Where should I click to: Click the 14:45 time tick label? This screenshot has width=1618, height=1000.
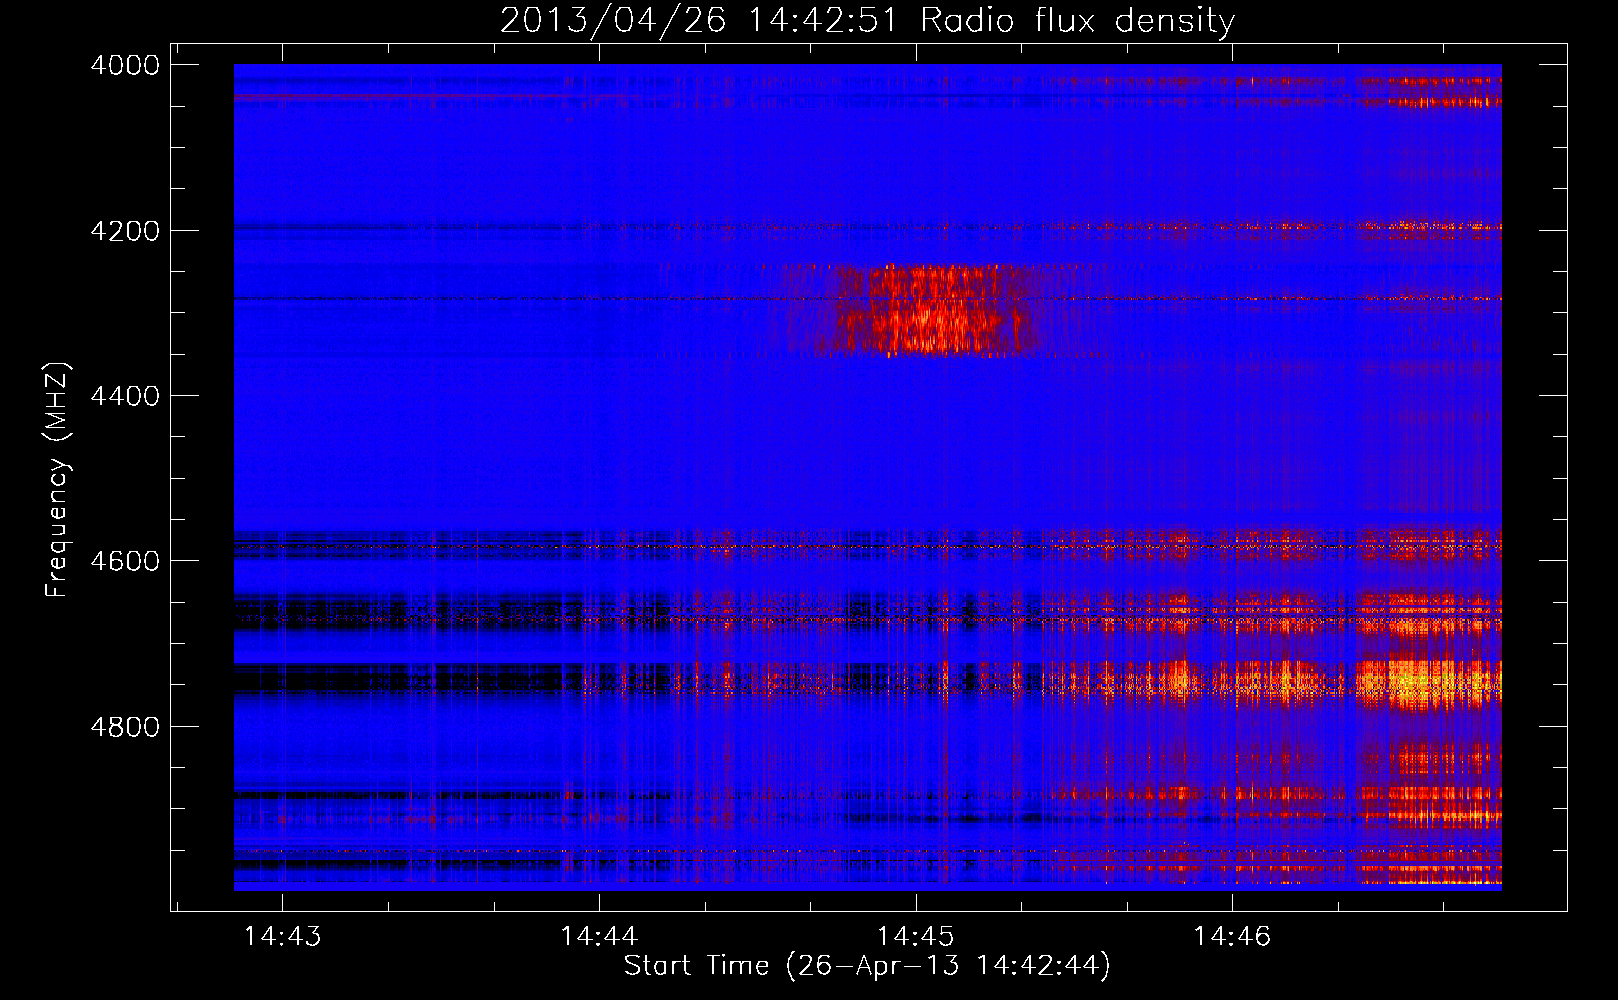(x=915, y=936)
